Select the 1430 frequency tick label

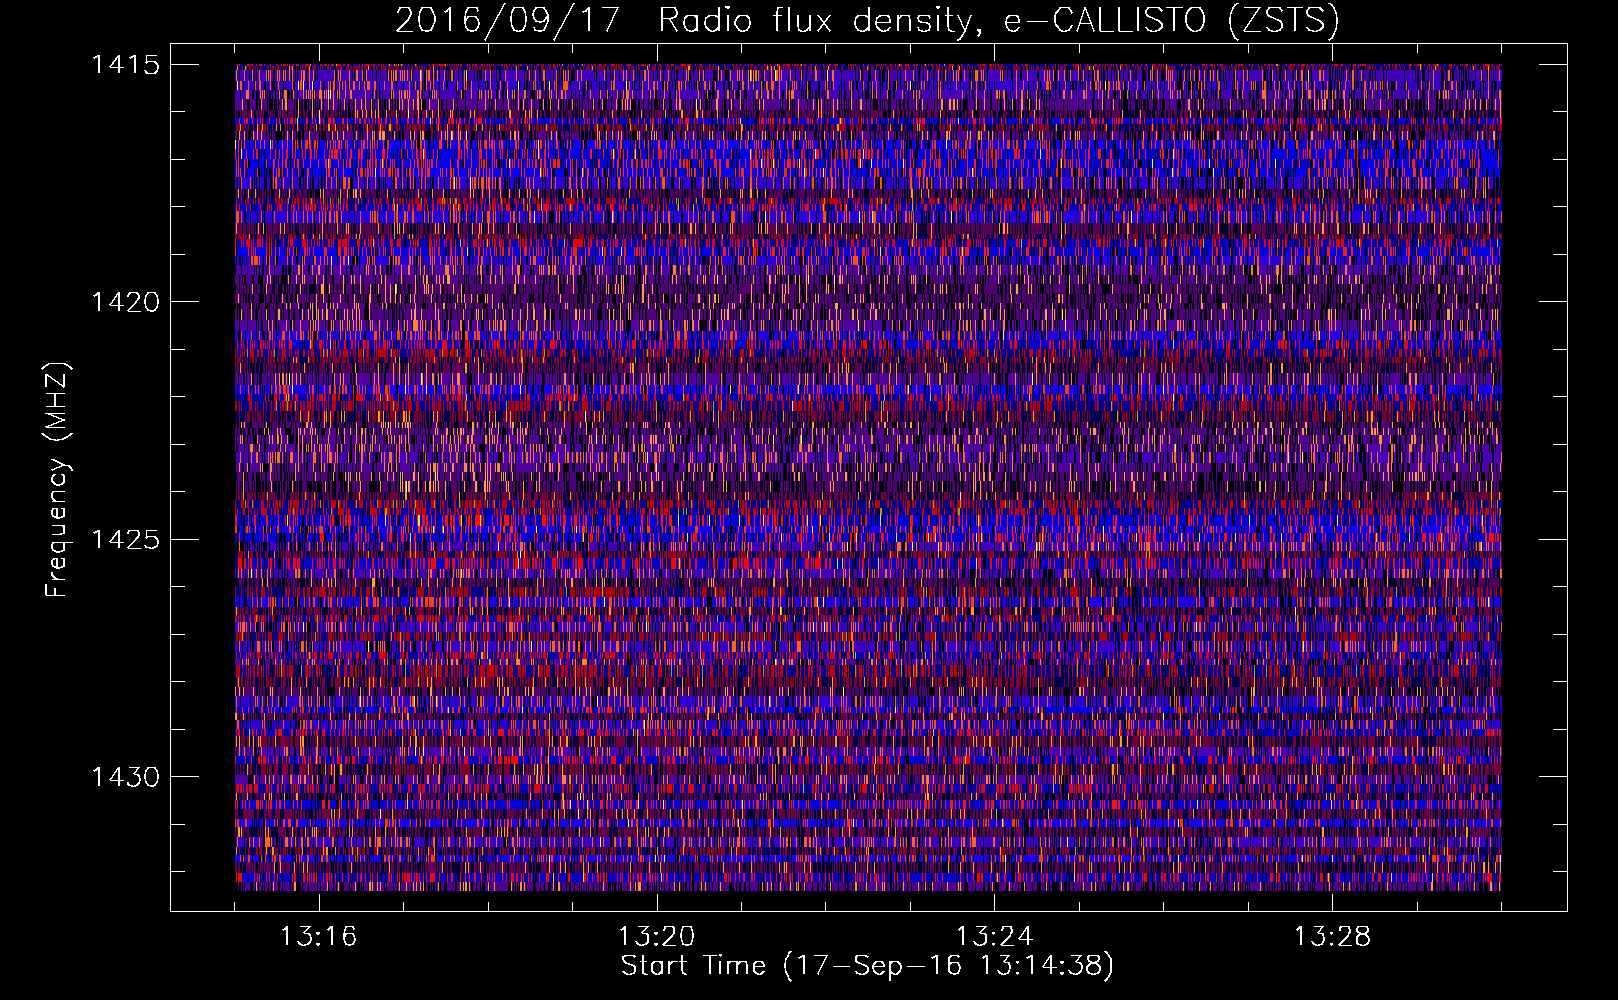point(126,777)
